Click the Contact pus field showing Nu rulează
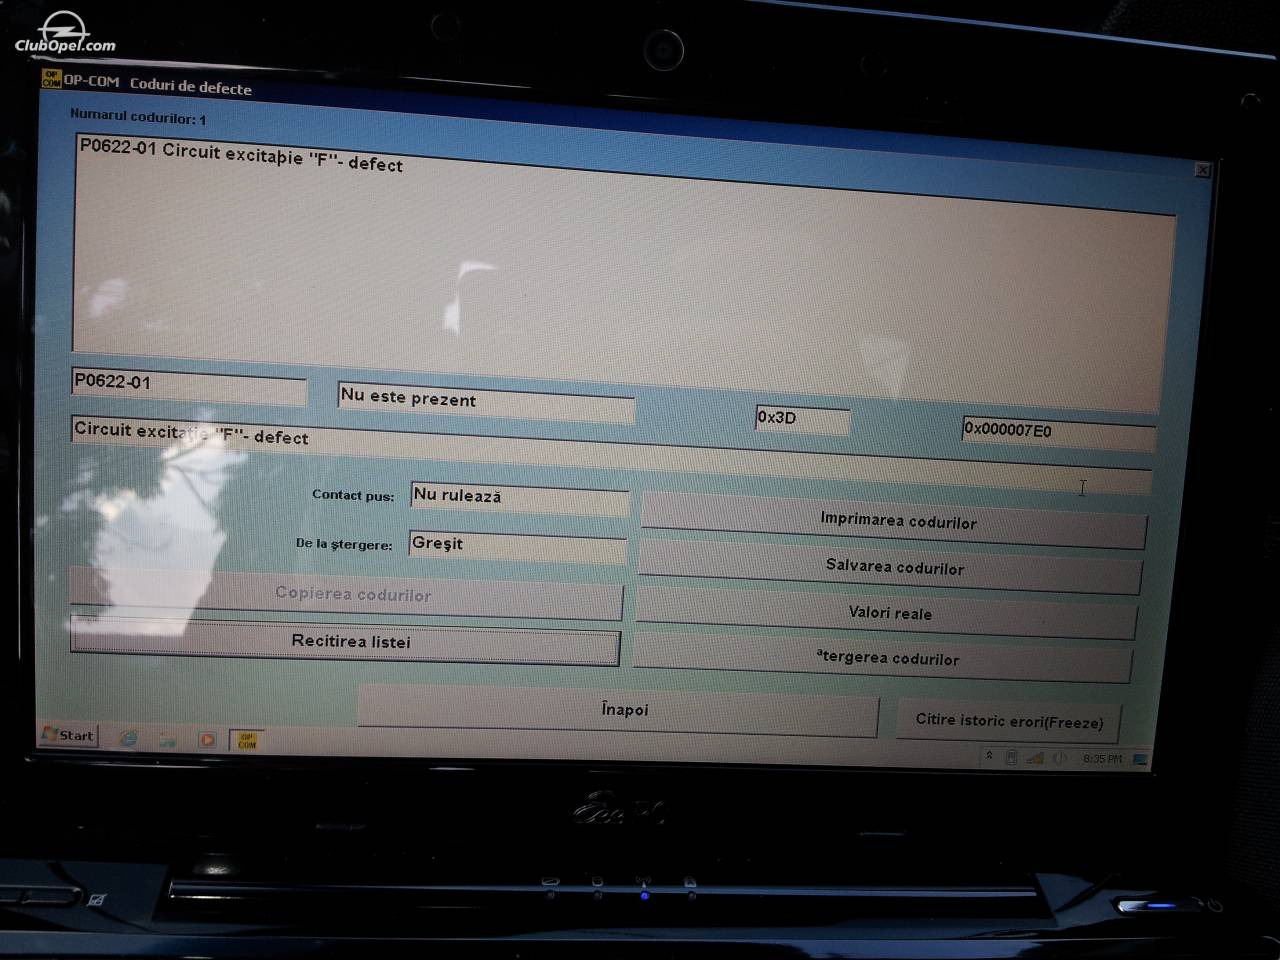The width and height of the screenshot is (1280, 960). click(x=519, y=497)
